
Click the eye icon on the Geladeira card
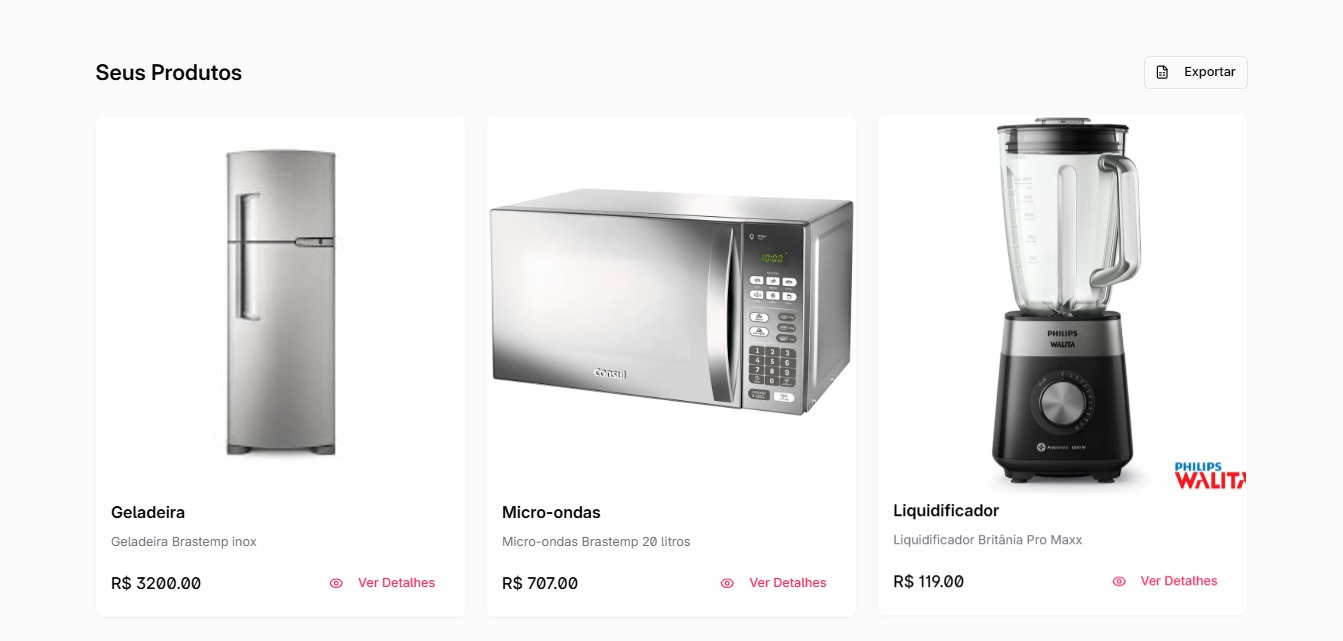pos(336,583)
